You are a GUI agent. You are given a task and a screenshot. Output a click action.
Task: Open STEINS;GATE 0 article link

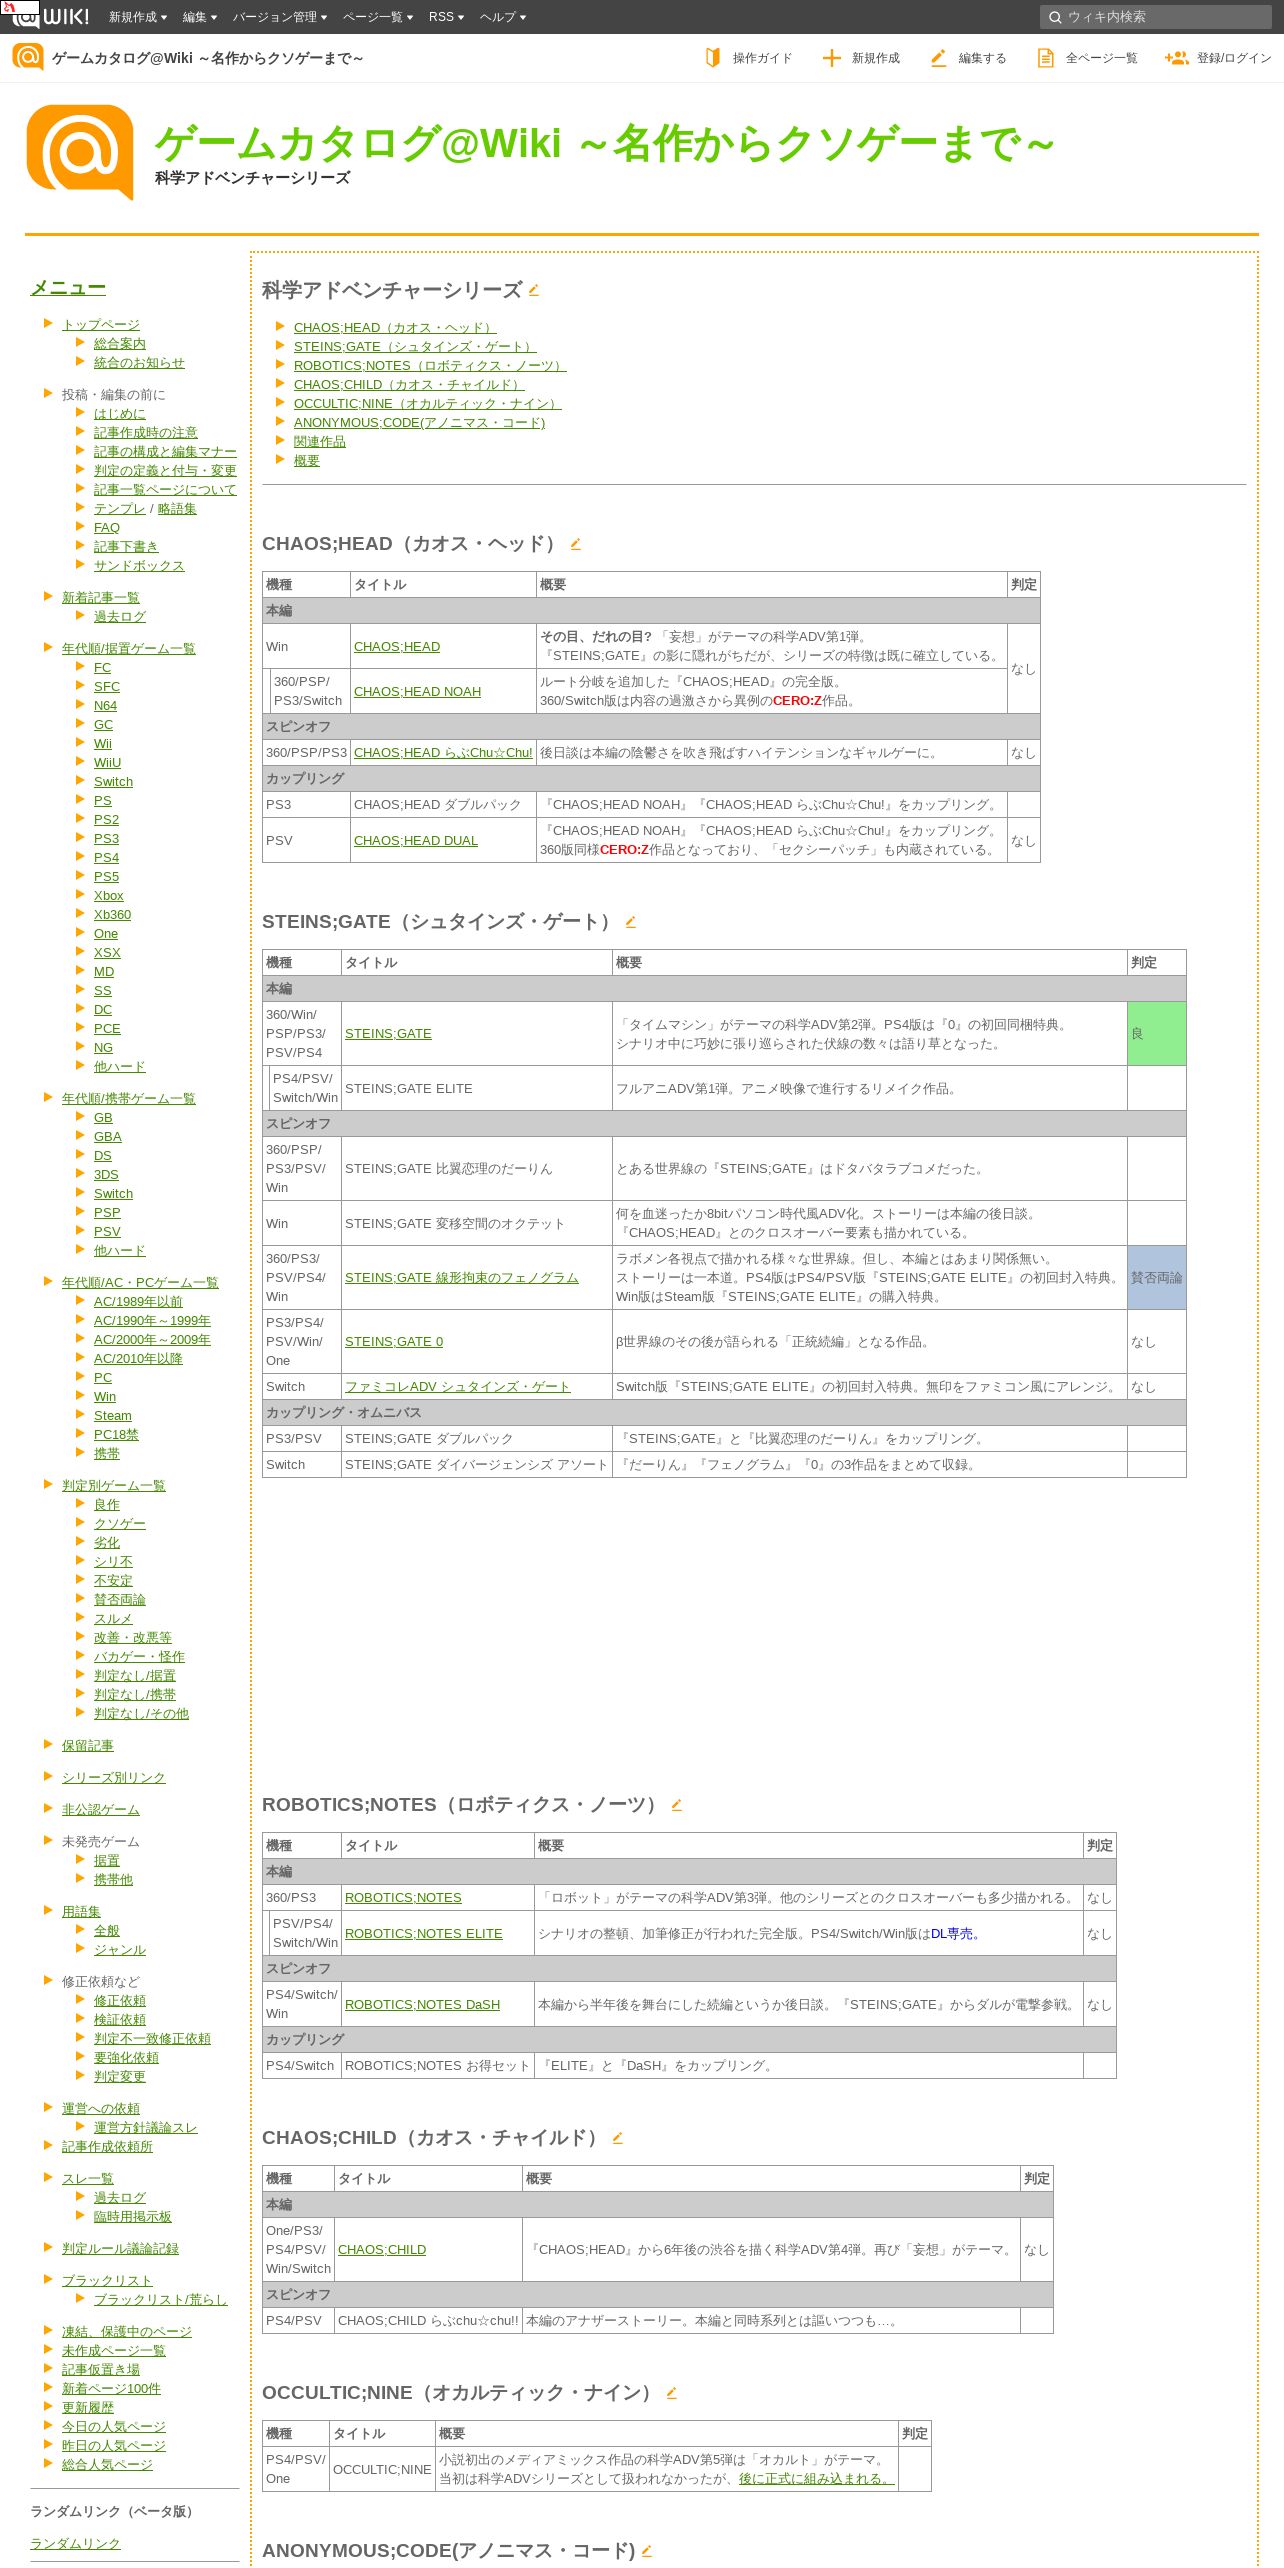tap(394, 1342)
